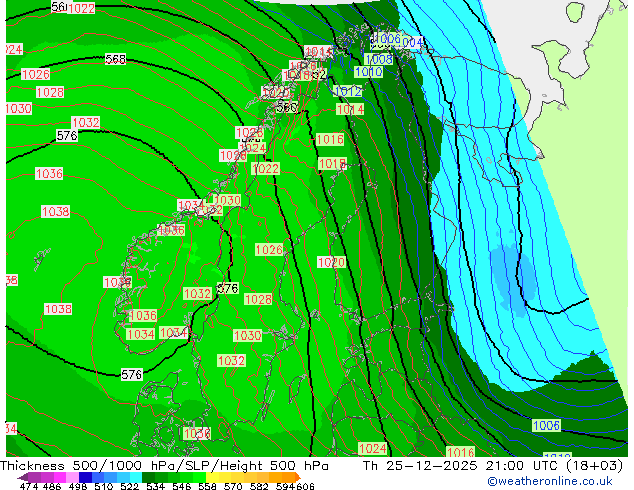This screenshot has height=490, width=634.
Task: Click the legend value 474
Action: 28,486
